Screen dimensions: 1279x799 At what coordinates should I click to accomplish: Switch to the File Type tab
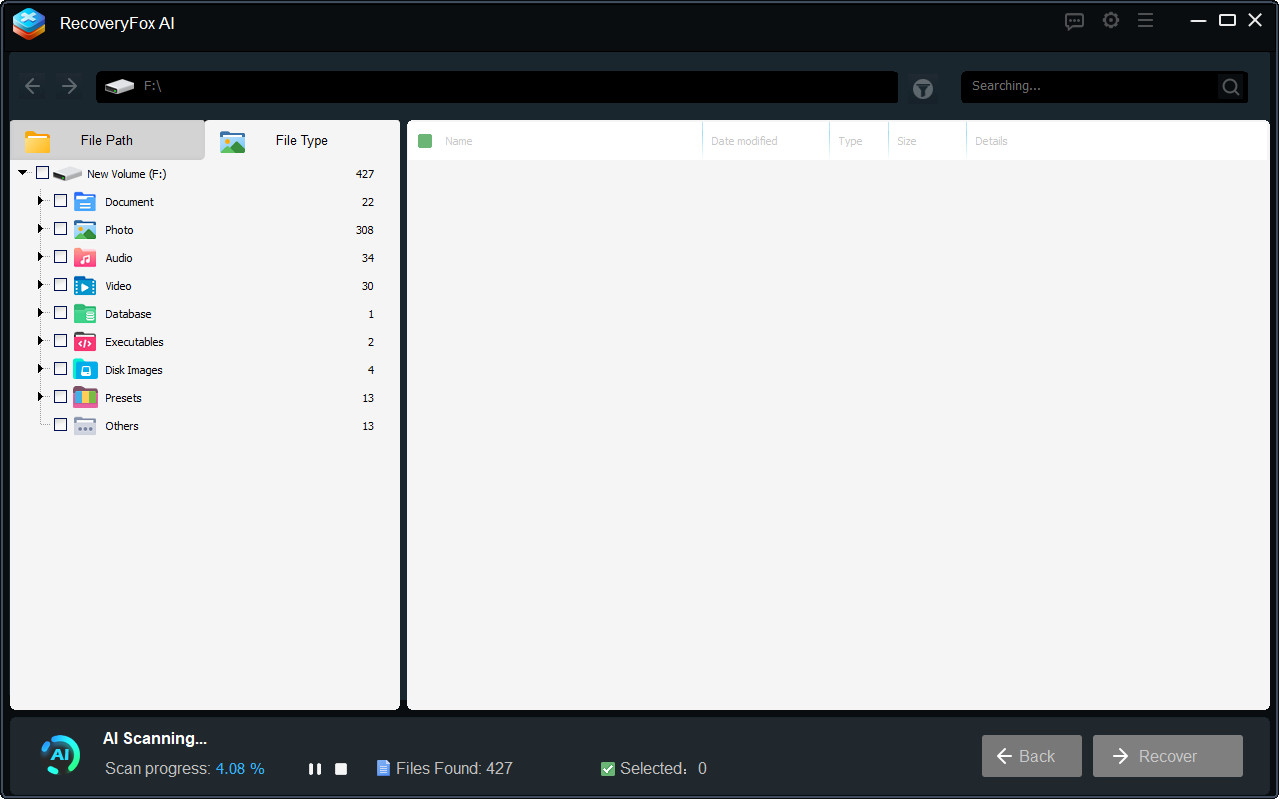point(301,140)
